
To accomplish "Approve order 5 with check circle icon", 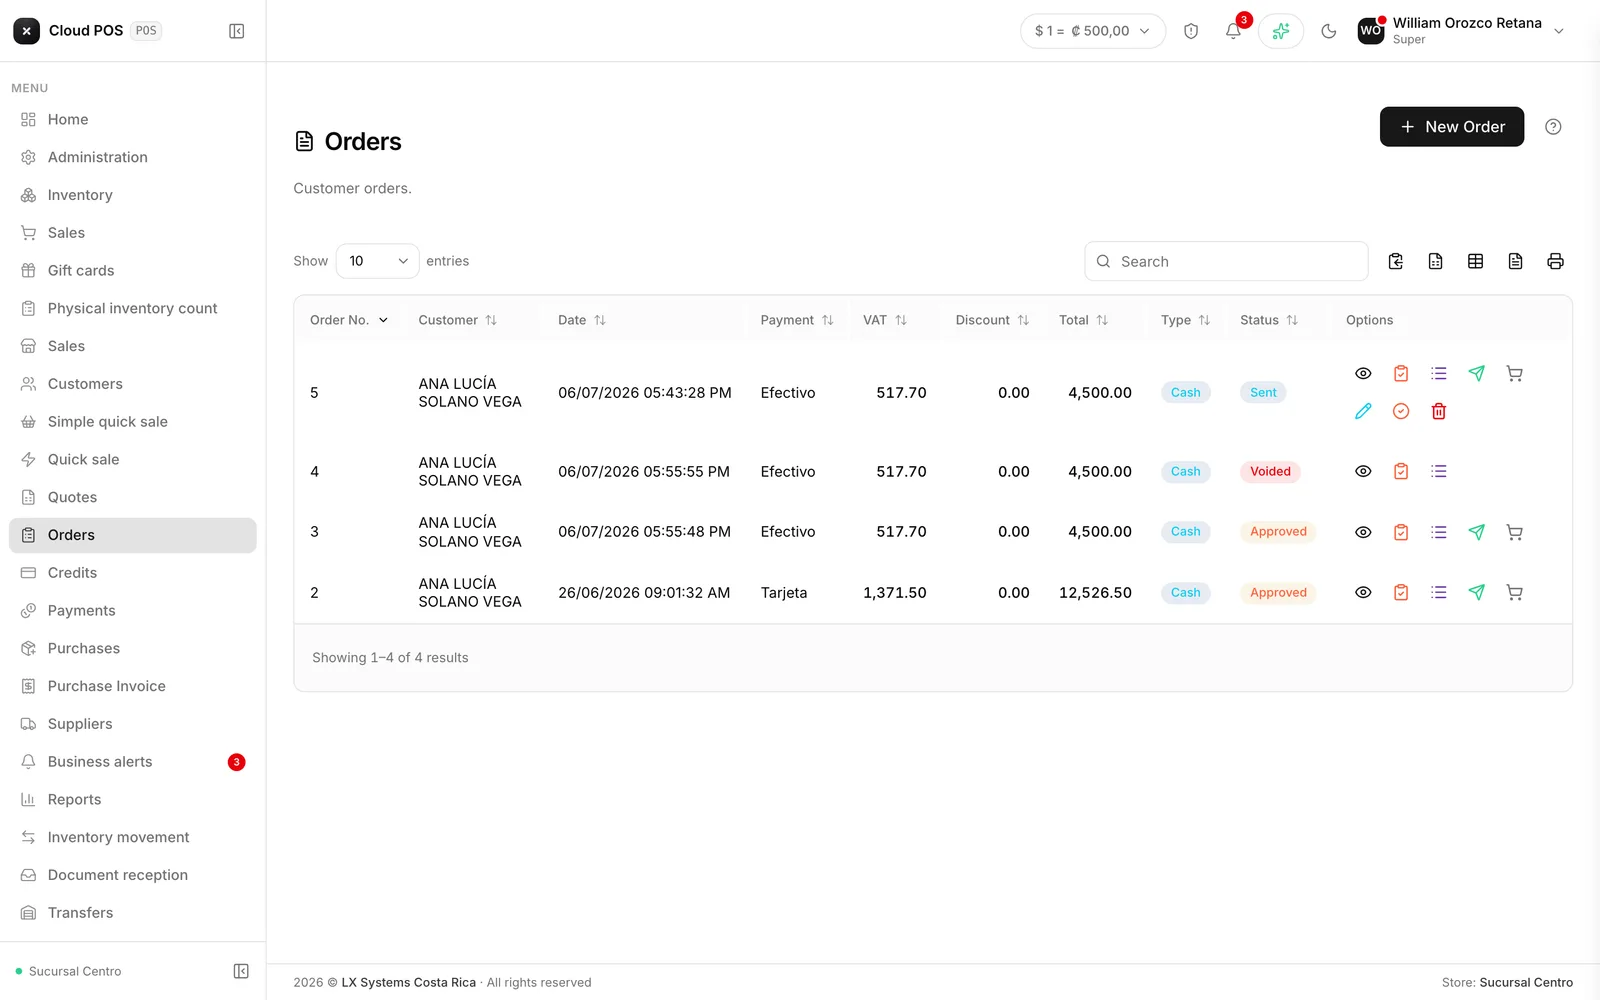I will pyautogui.click(x=1401, y=411).
